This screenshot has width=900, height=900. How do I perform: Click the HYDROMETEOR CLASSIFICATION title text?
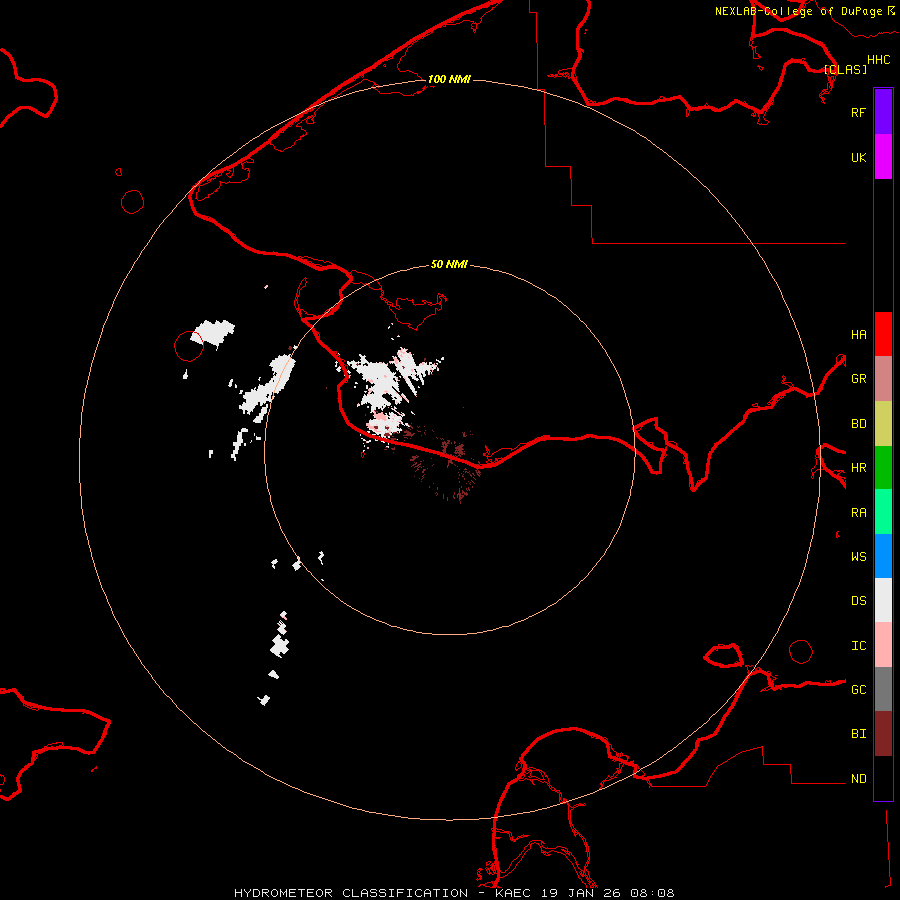[x=351, y=893]
